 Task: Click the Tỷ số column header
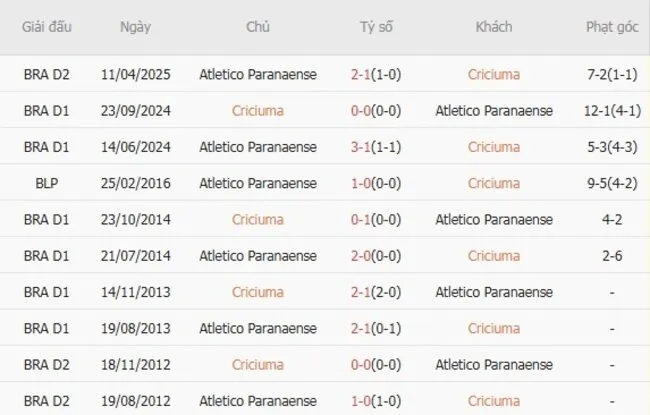tap(377, 27)
